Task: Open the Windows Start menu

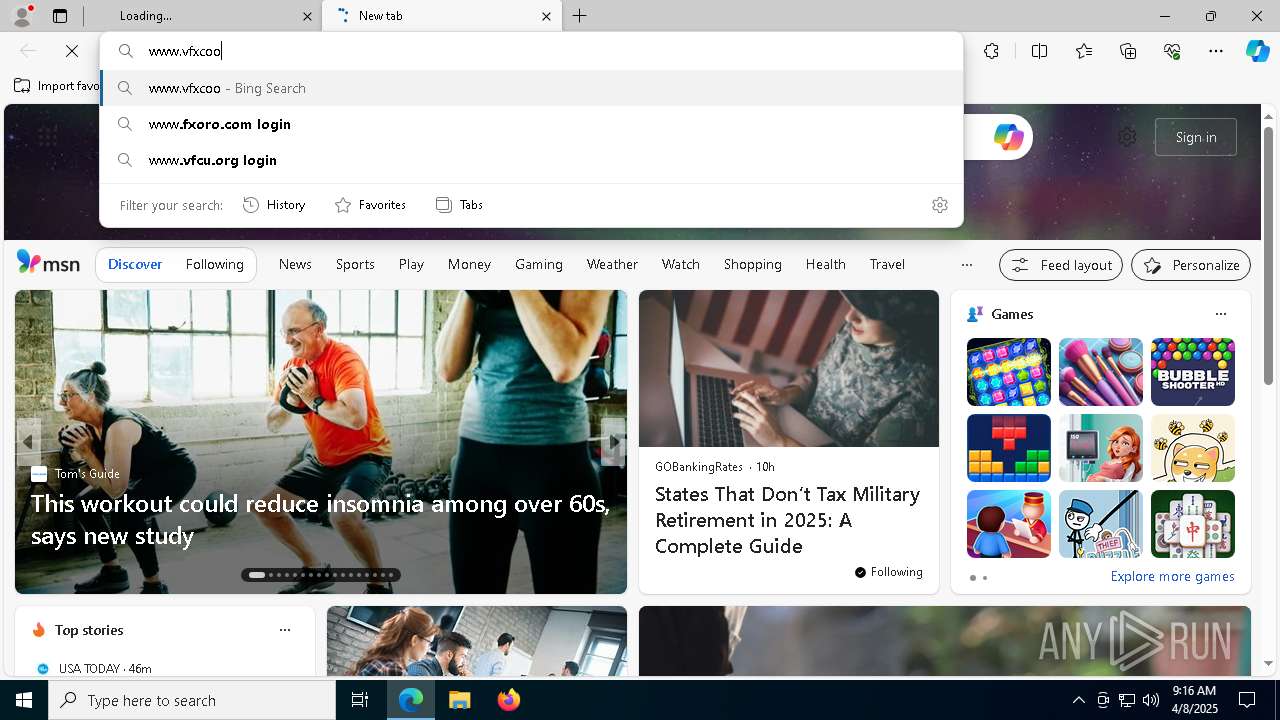Action: (x=24, y=700)
